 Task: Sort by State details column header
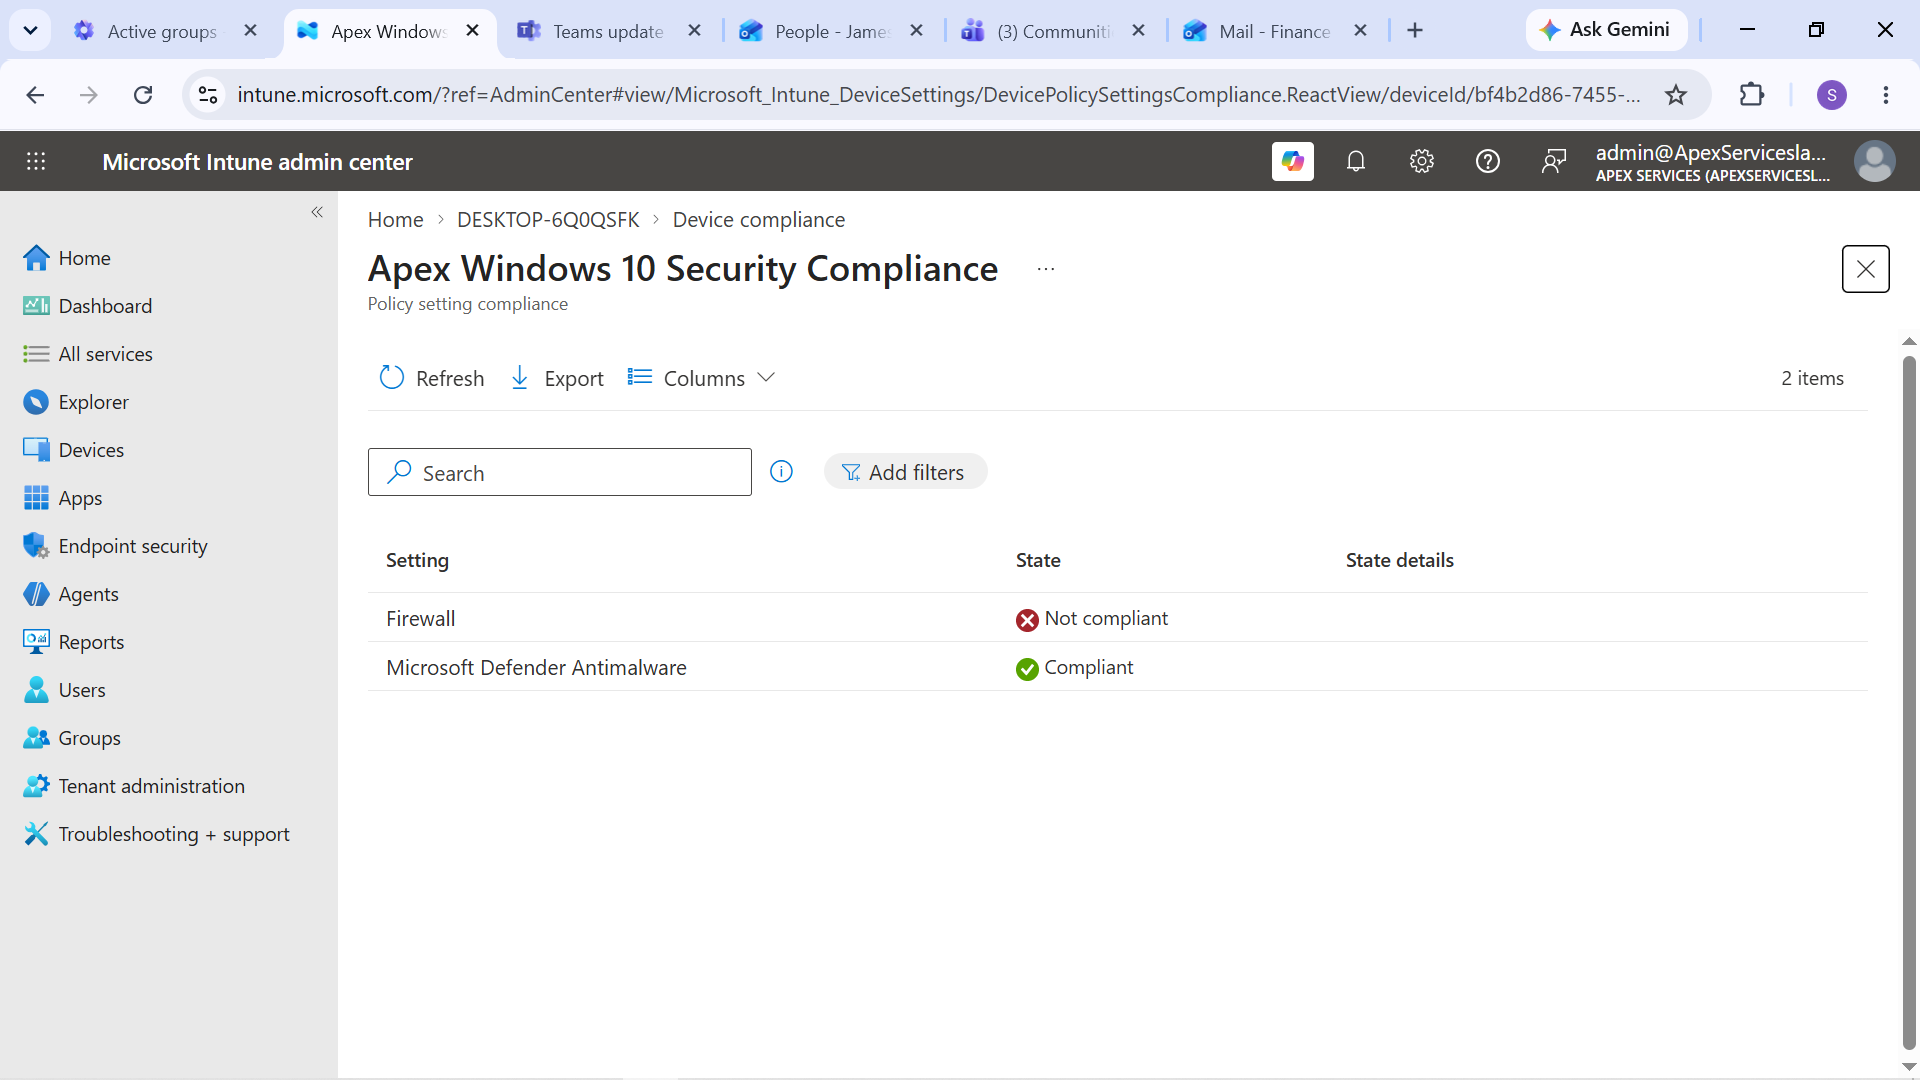point(1399,560)
